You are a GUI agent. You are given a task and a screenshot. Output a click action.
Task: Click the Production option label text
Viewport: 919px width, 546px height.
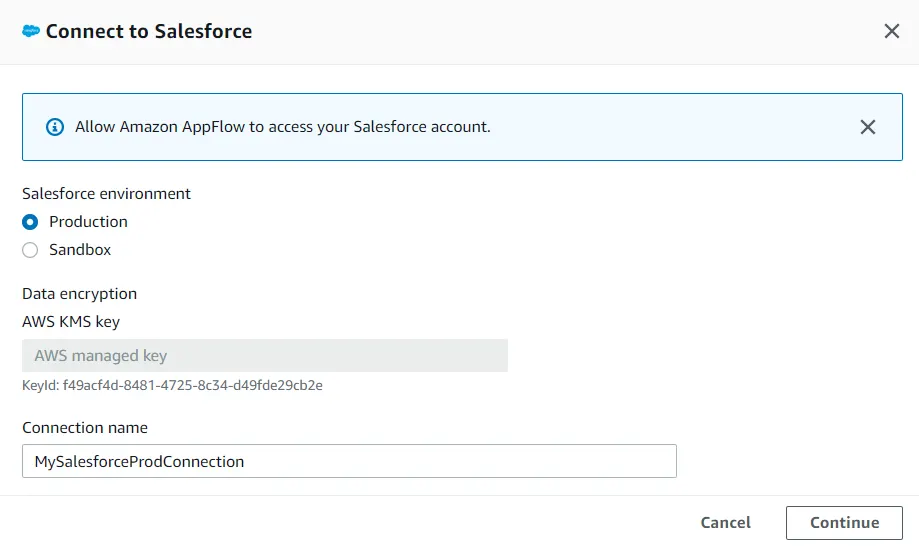pos(88,222)
